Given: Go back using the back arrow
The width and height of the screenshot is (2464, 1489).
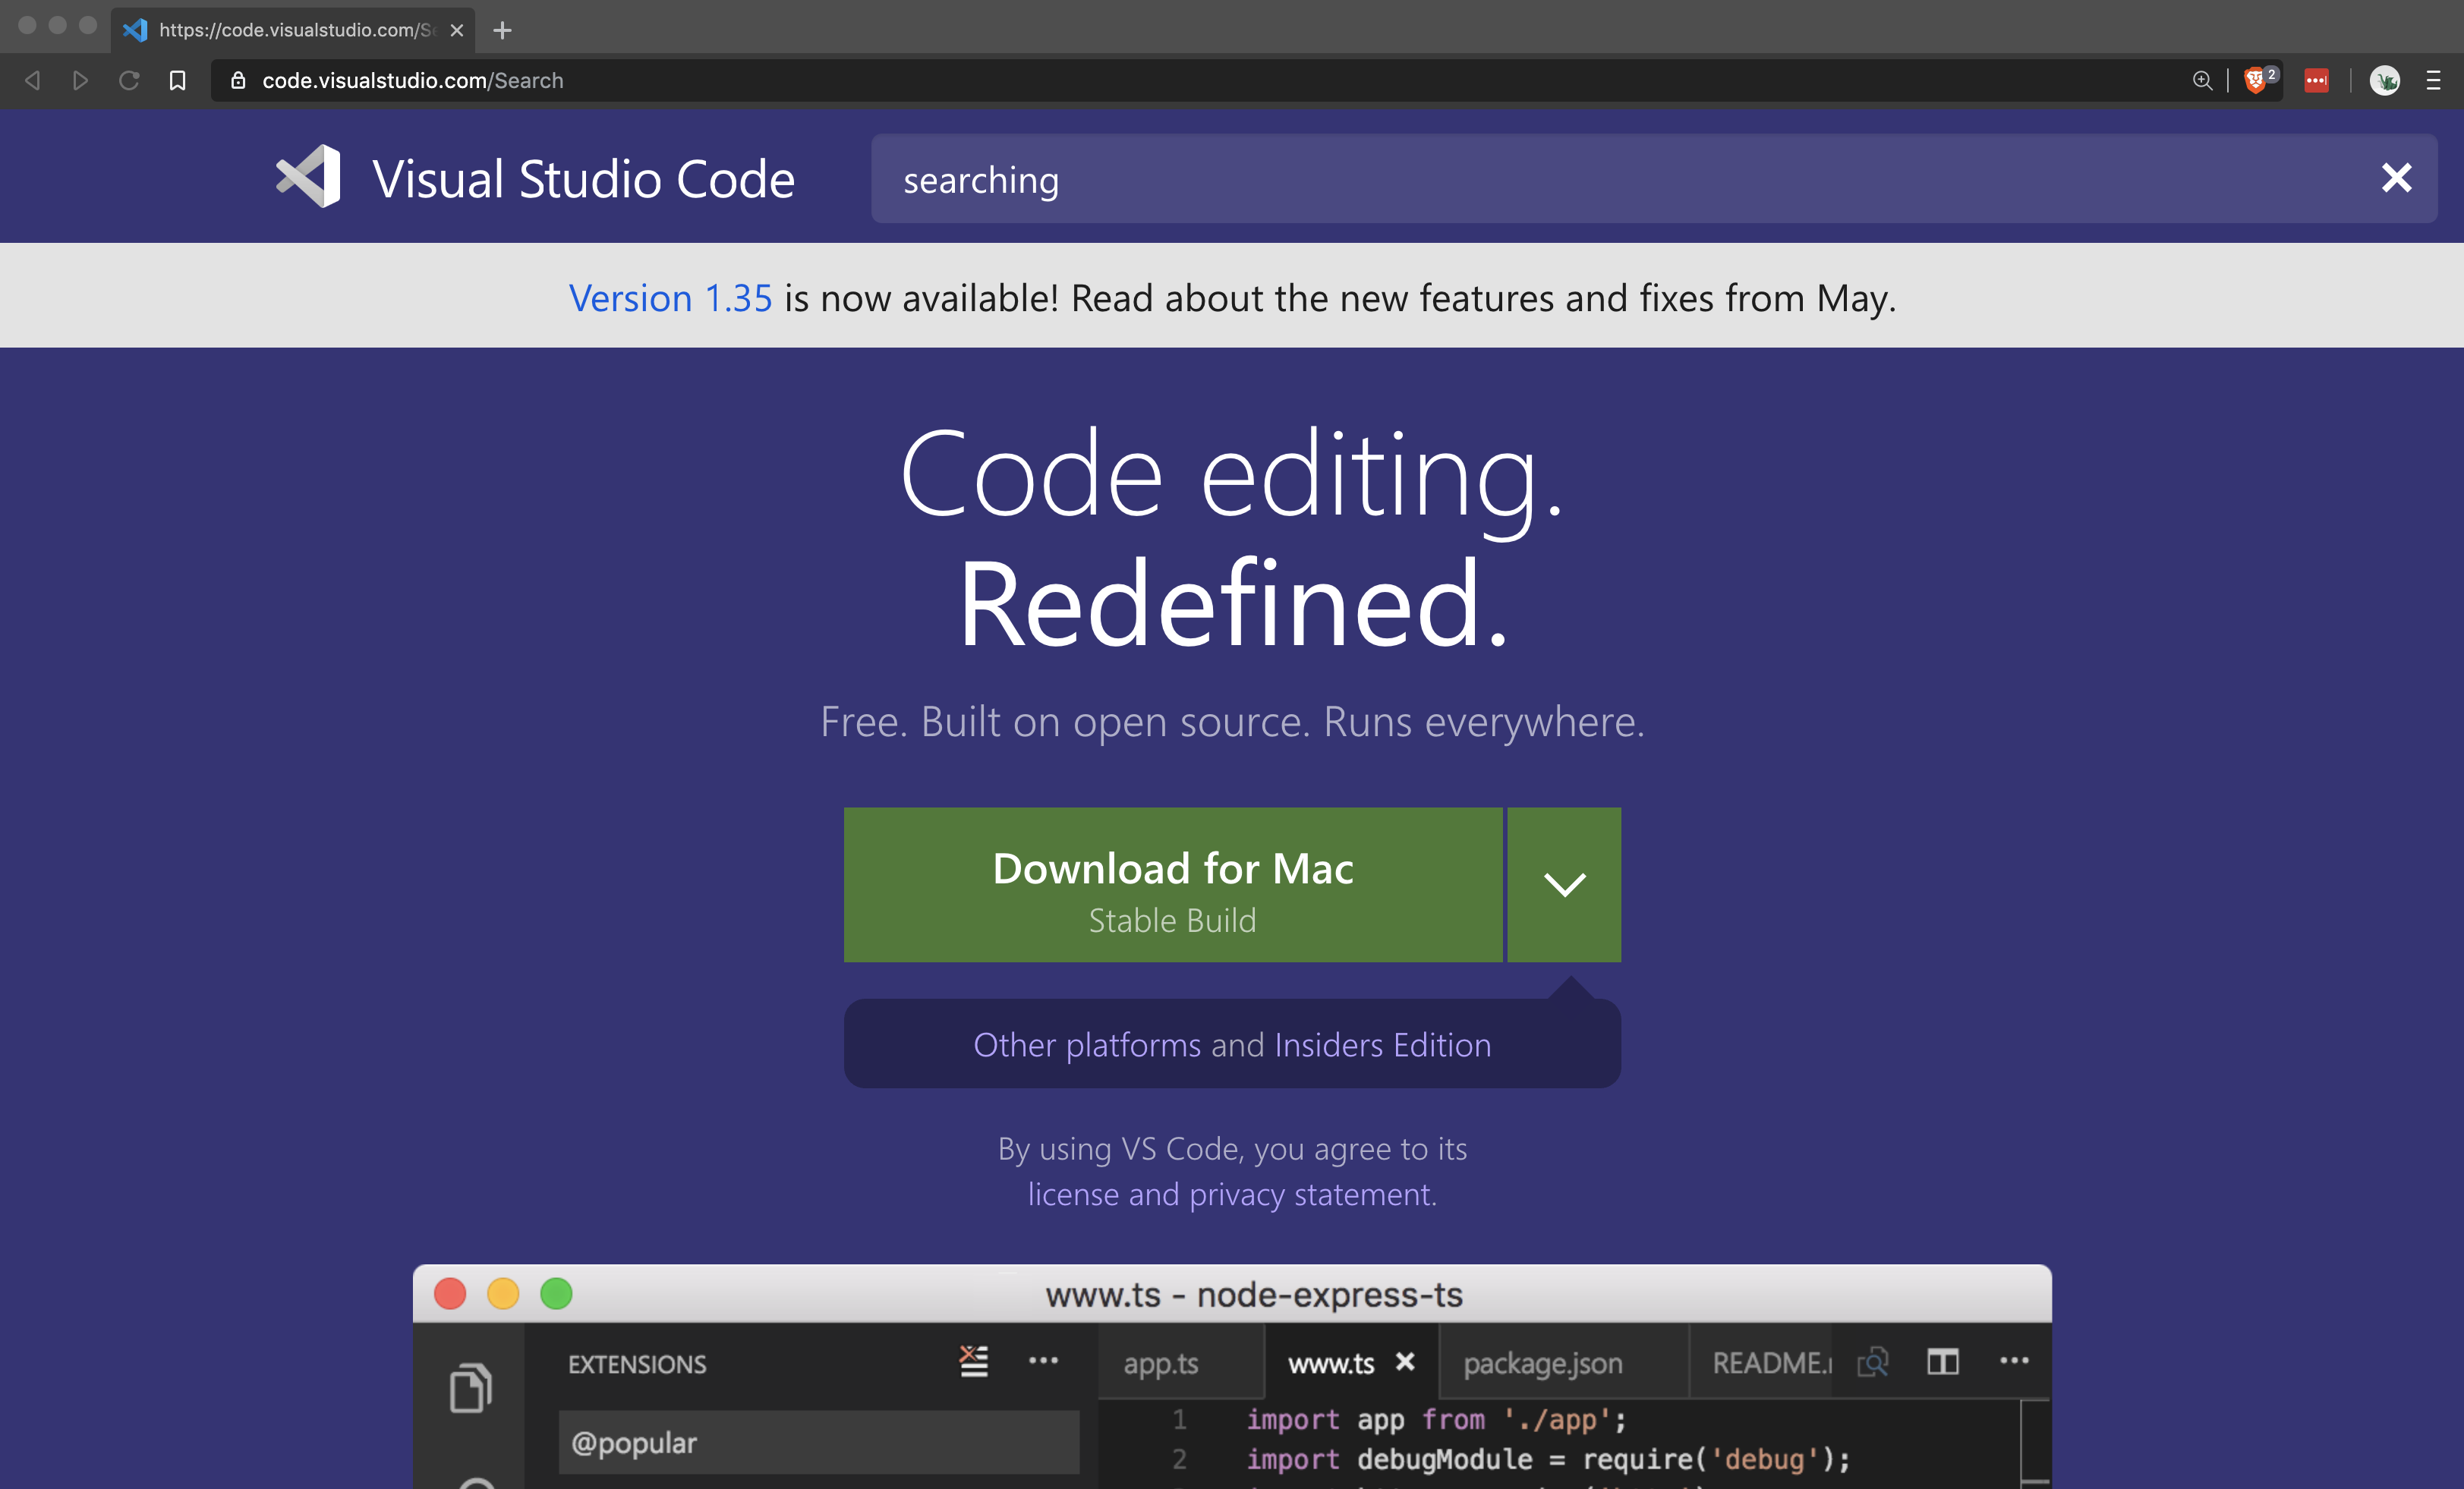Looking at the screenshot, I should coord(32,81).
